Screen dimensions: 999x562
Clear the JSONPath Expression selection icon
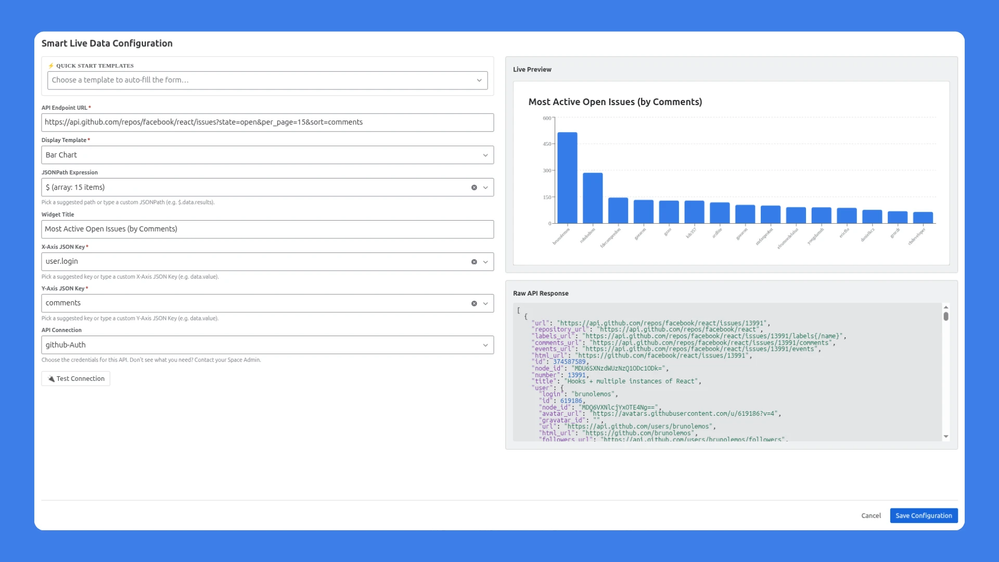(x=474, y=187)
